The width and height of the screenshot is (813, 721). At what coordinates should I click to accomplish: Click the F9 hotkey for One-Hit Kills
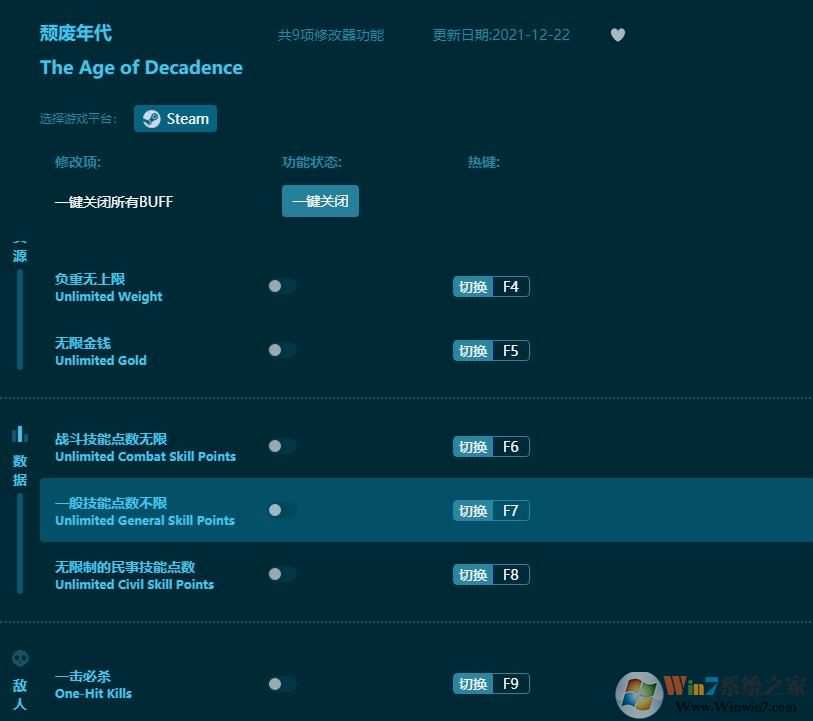point(510,684)
